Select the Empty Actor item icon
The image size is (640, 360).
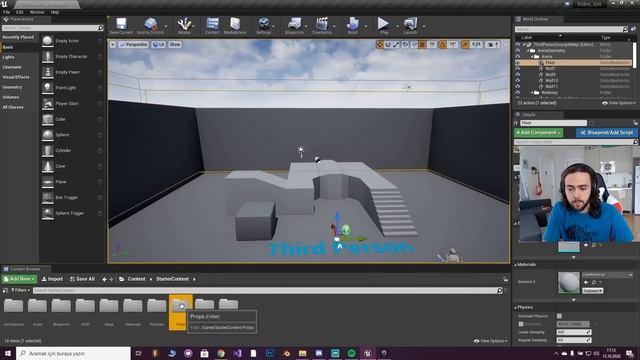coord(48,41)
